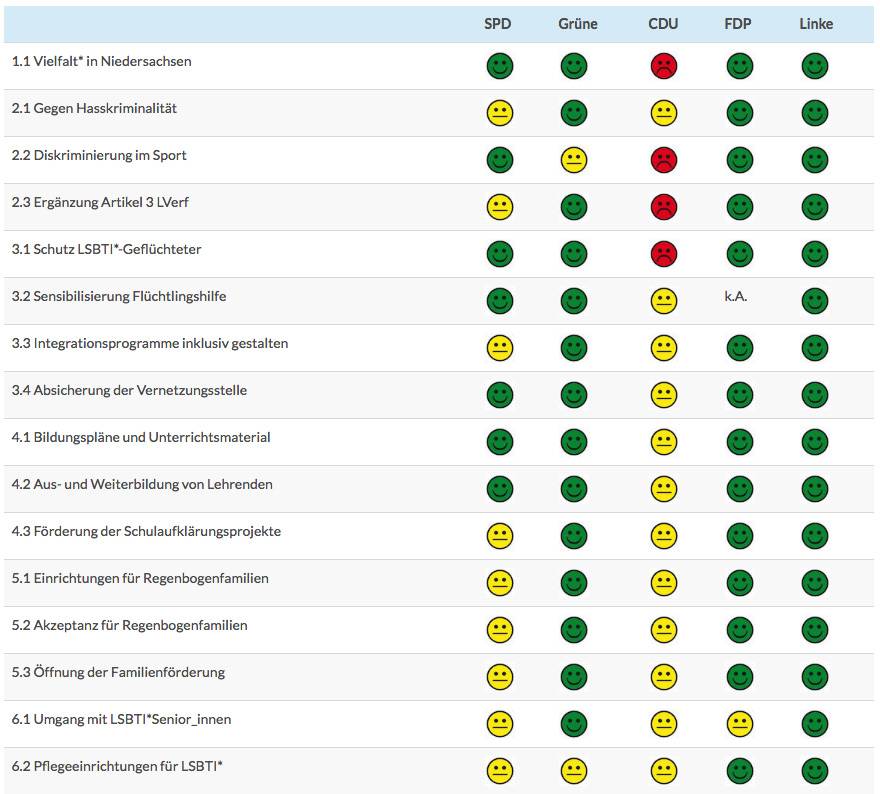Select row label 4.2 Aus- und Weiterbildung von Lehrenden
The image size is (880, 794).
click(x=142, y=484)
